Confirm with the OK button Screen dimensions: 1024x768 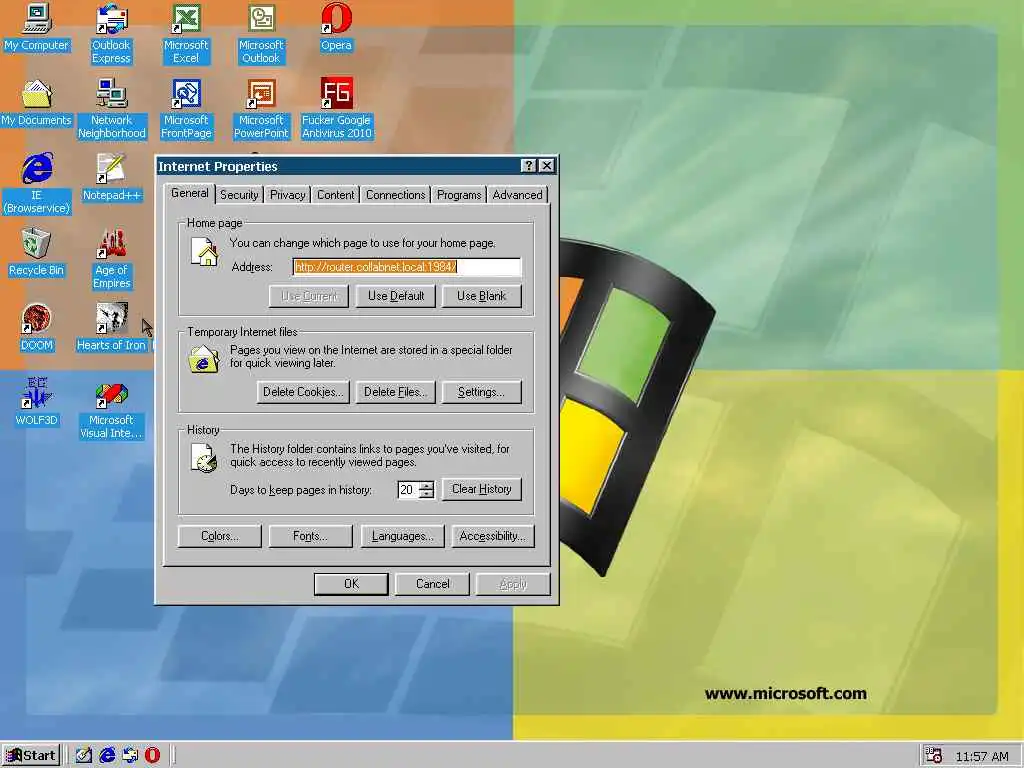pyautogui.click(x=351, y=584)
